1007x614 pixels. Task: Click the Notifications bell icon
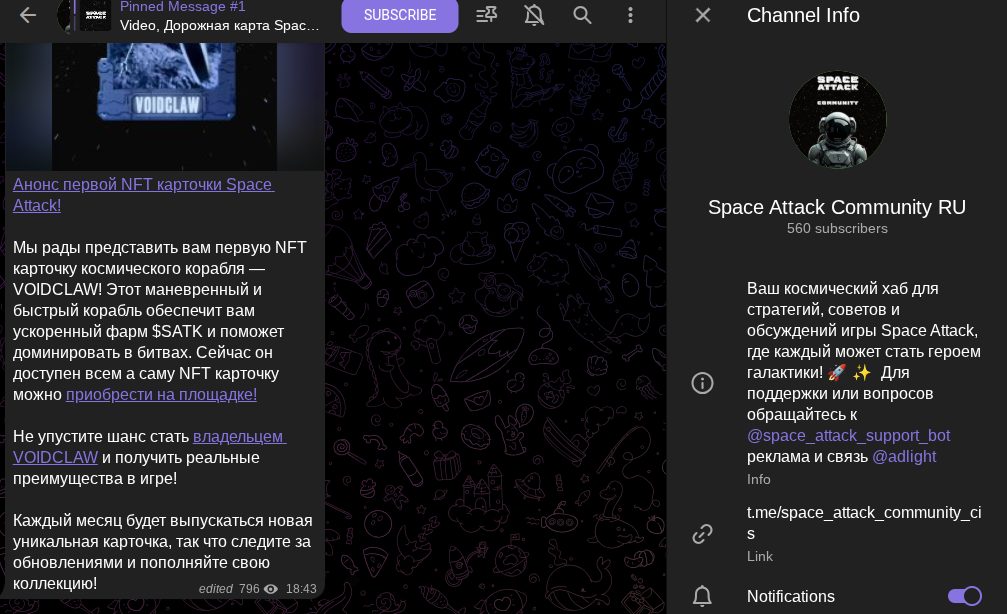pos(702,596)
